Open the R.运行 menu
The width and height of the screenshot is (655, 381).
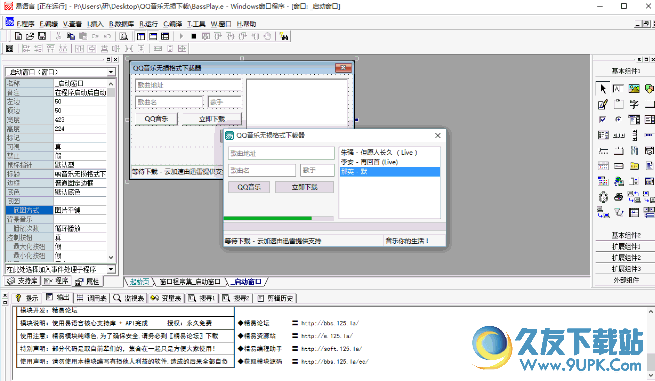(x=149, y=24)
